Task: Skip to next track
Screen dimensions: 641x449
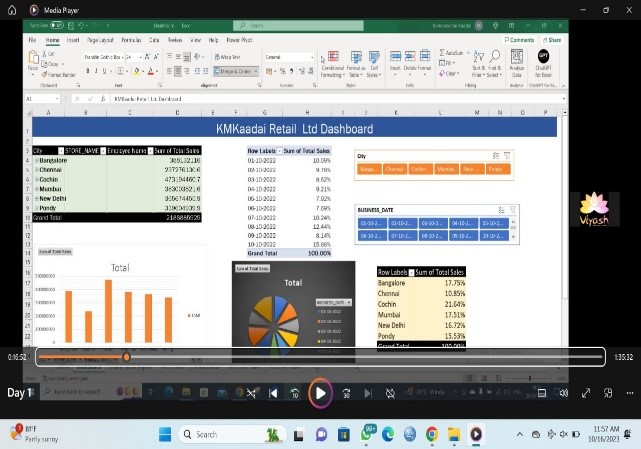Action: (368, 393)
